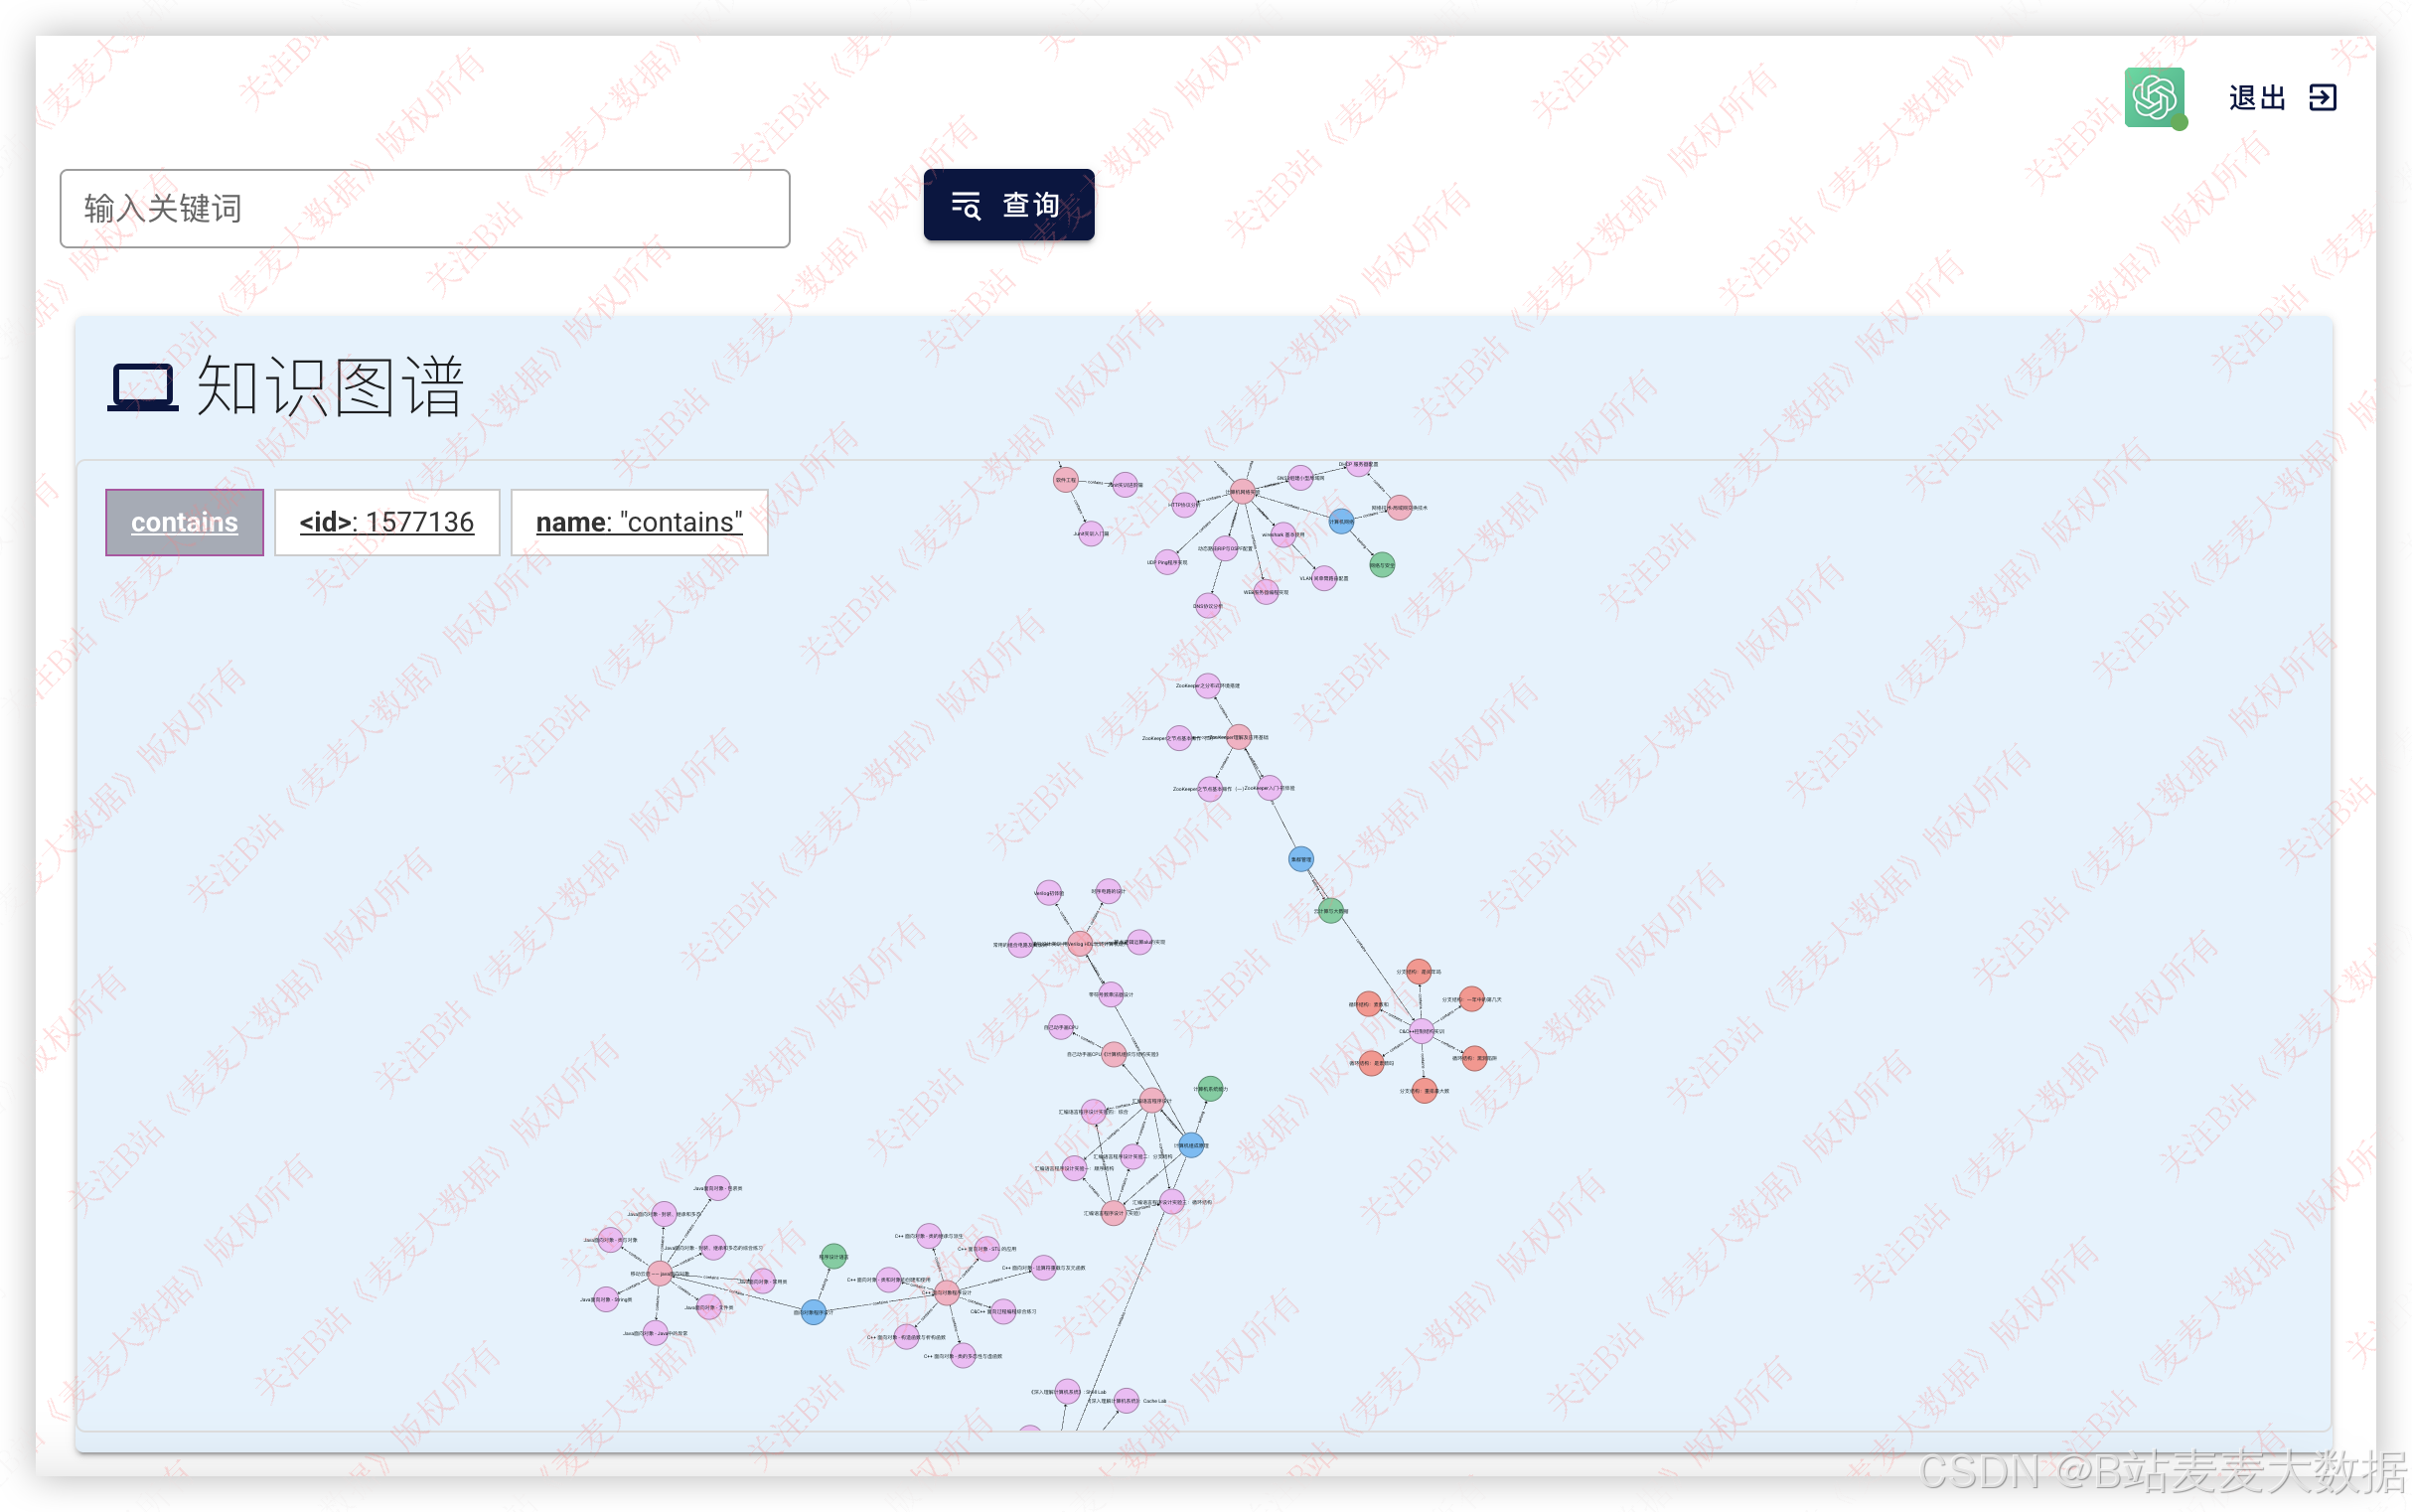2412x1512 pixels.
Task: Select the contains relationship tag
Action: pyautogui.click(x=184, y=522)
